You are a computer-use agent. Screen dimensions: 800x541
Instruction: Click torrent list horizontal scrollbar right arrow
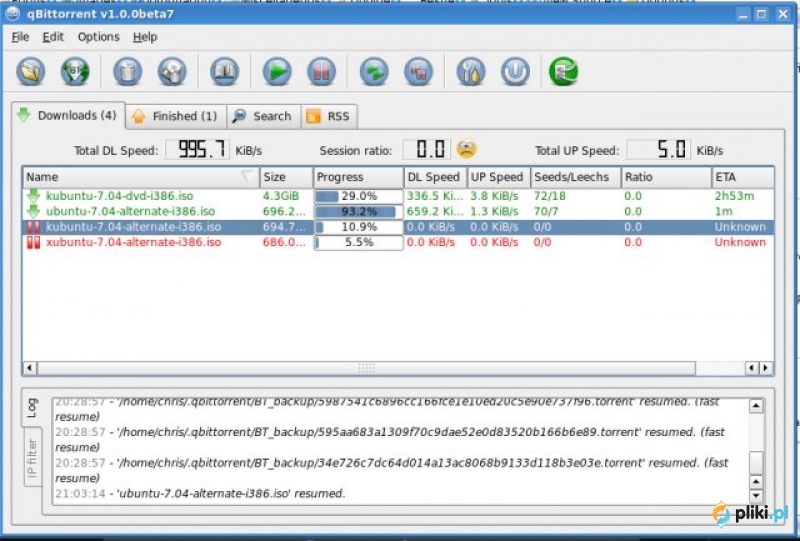coord(766,368)
